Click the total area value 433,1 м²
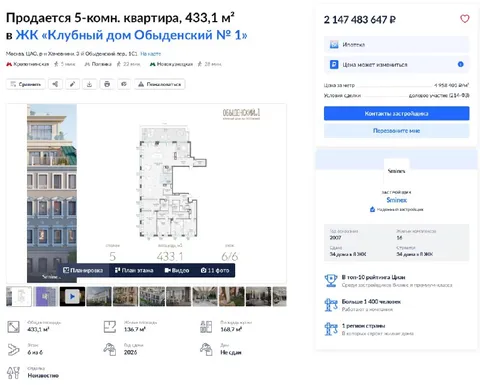 coord(38,329)
